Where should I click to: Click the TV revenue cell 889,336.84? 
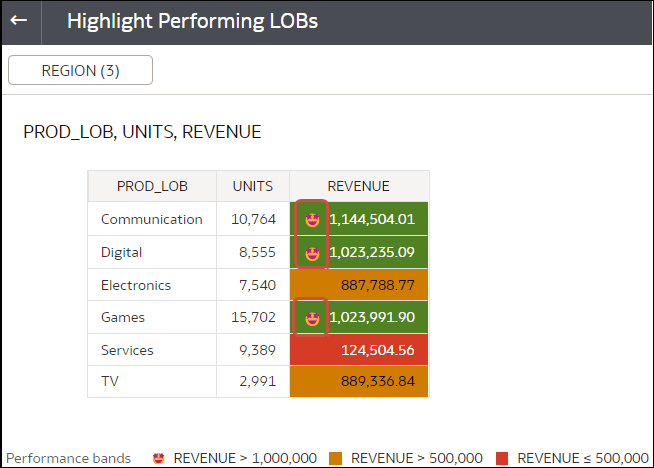point(376,384)
